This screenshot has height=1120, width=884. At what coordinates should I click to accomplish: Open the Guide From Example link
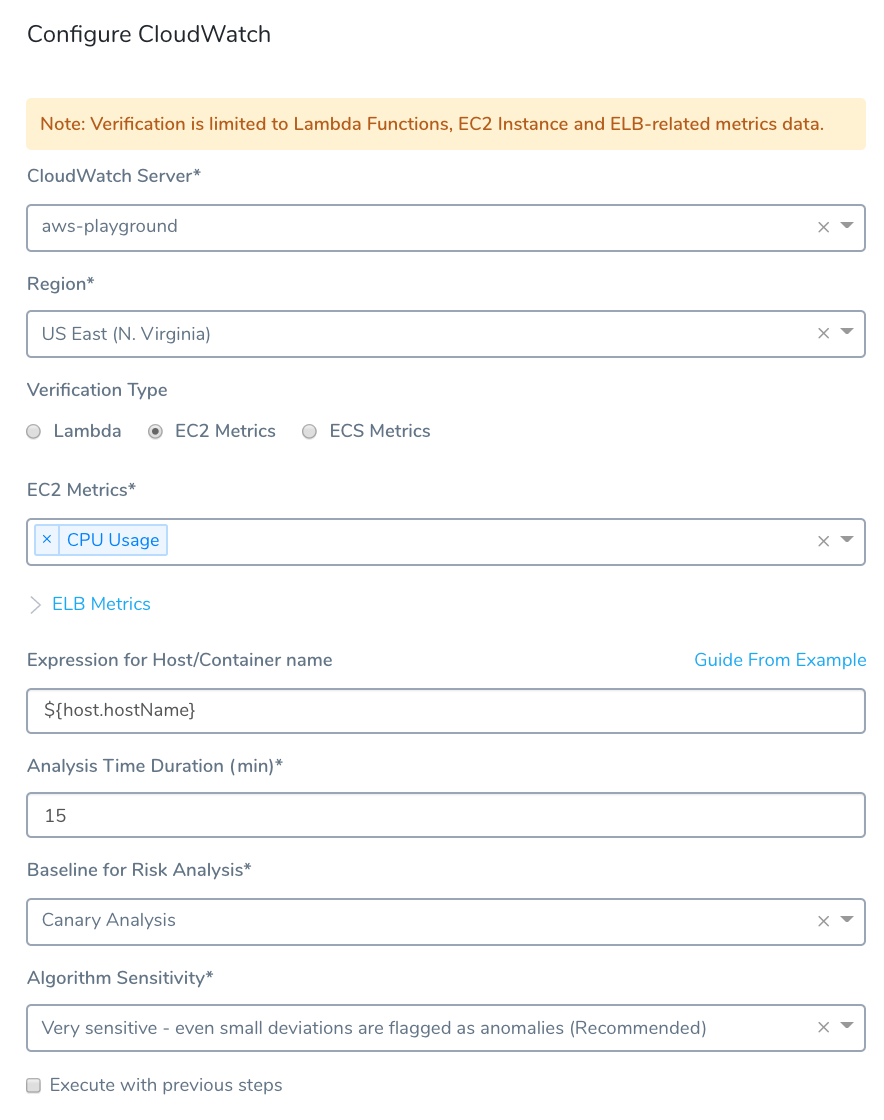click(780, 660)
